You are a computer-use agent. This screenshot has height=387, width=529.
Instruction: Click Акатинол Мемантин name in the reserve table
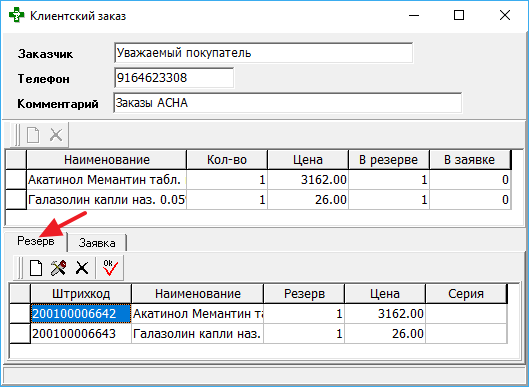point(198,313)
